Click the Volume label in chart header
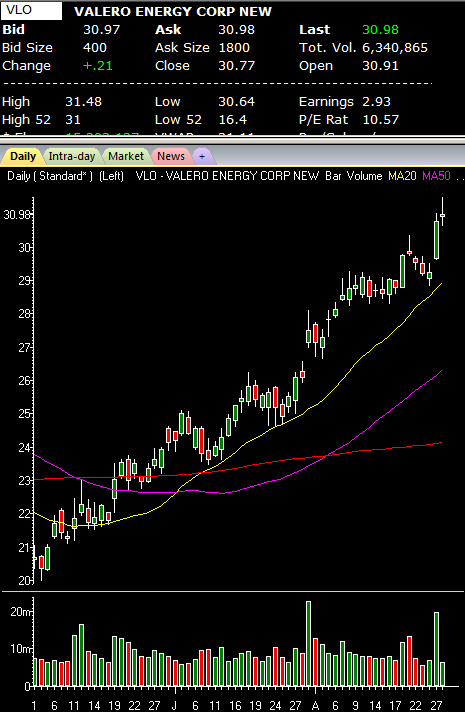This screenshot has width=465, height=712. click(x=364, y=176)
